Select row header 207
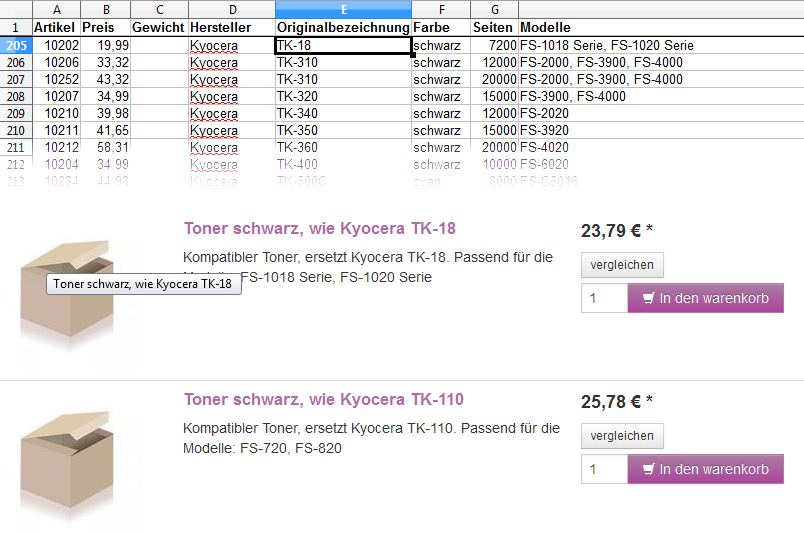Image resolution: width=804 pixels, height=533 pixels. [x=16, y=80]
